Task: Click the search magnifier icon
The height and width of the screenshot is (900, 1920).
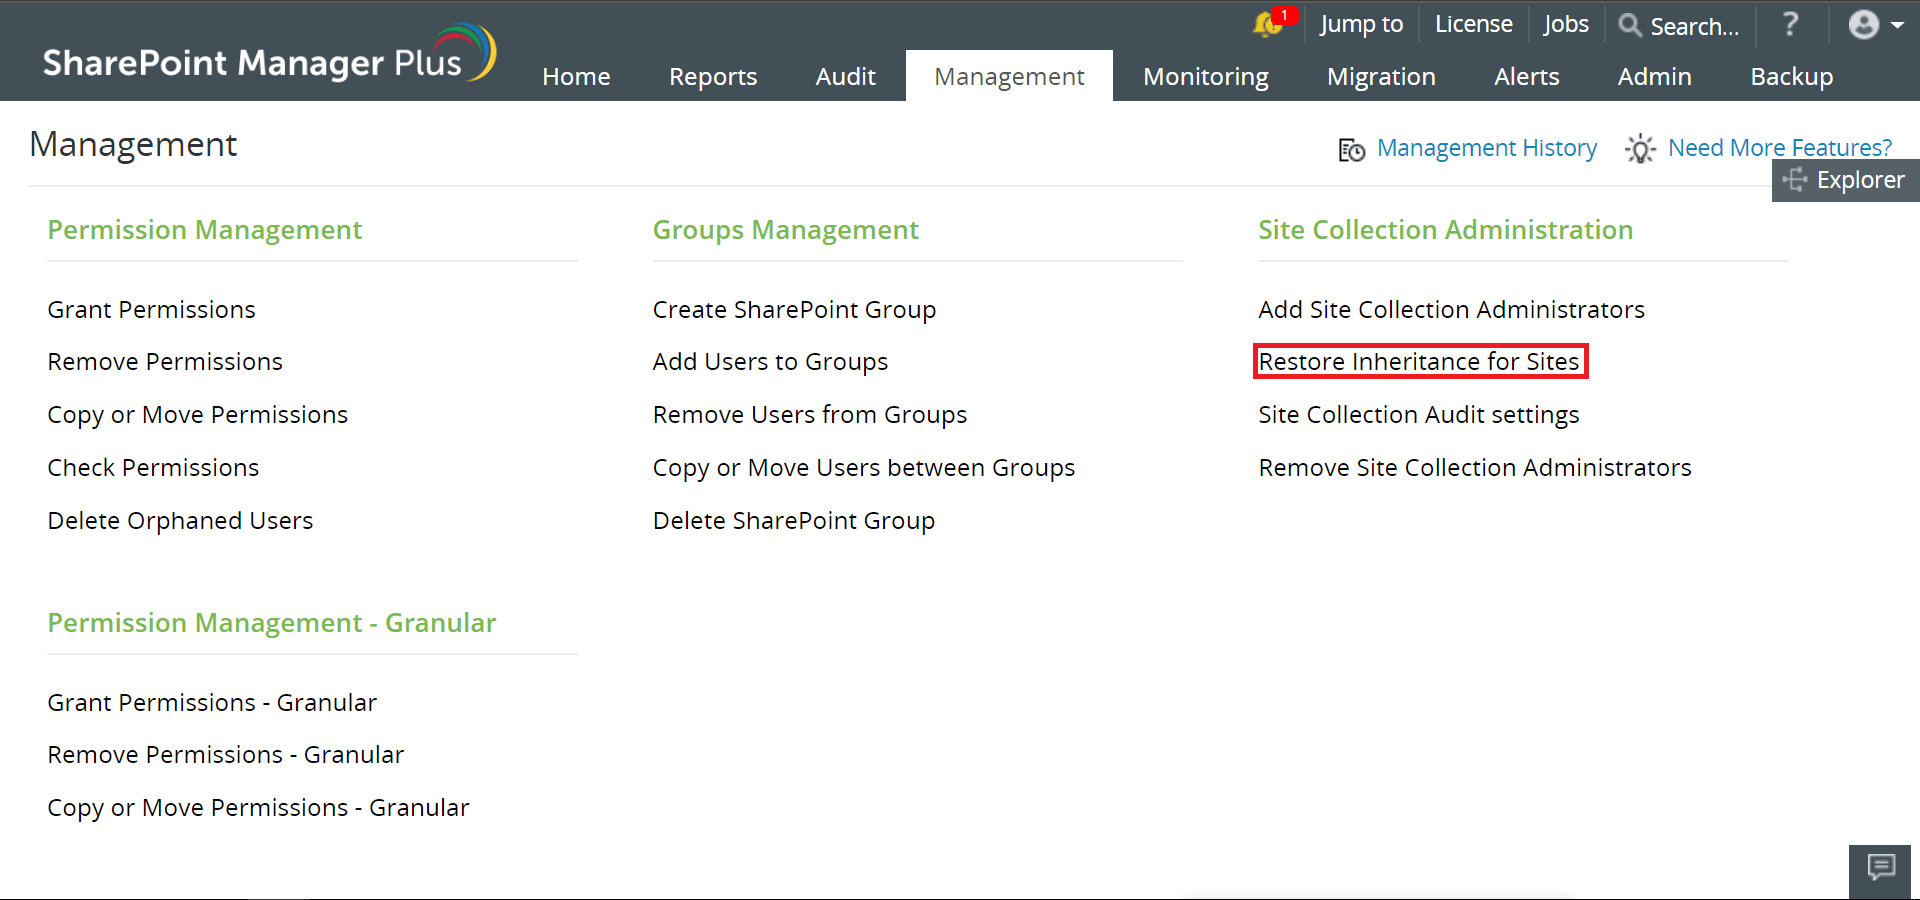Action: pos(1630,26)
